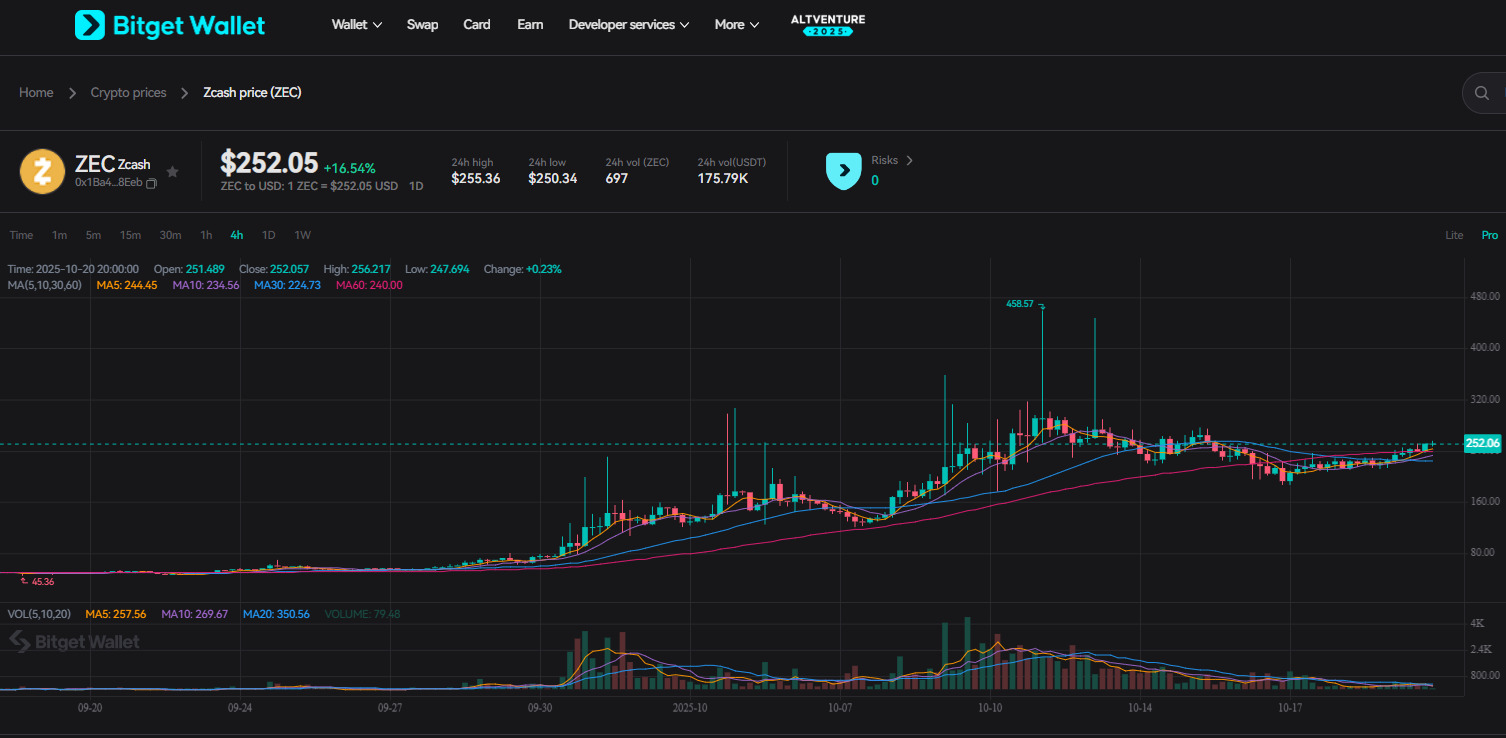Viewport: 1506px width, 738px height.
Task: Open the Swap page
Action: (x=422, y=25)
